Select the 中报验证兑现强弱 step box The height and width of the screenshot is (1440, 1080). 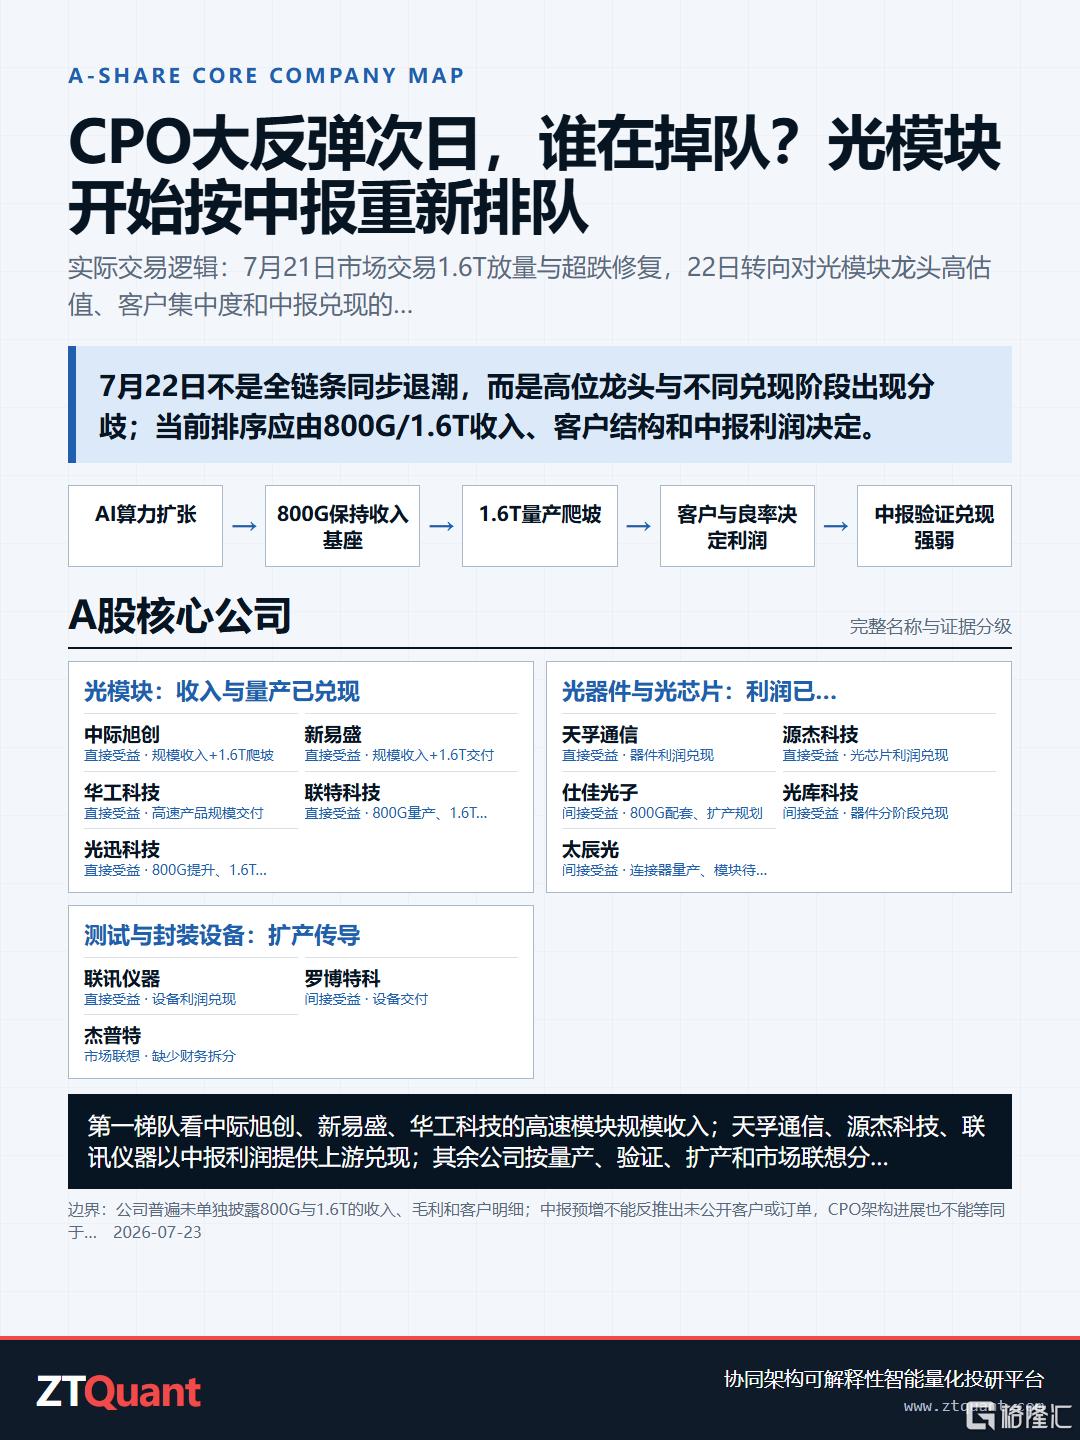click(x=934, y=526)
